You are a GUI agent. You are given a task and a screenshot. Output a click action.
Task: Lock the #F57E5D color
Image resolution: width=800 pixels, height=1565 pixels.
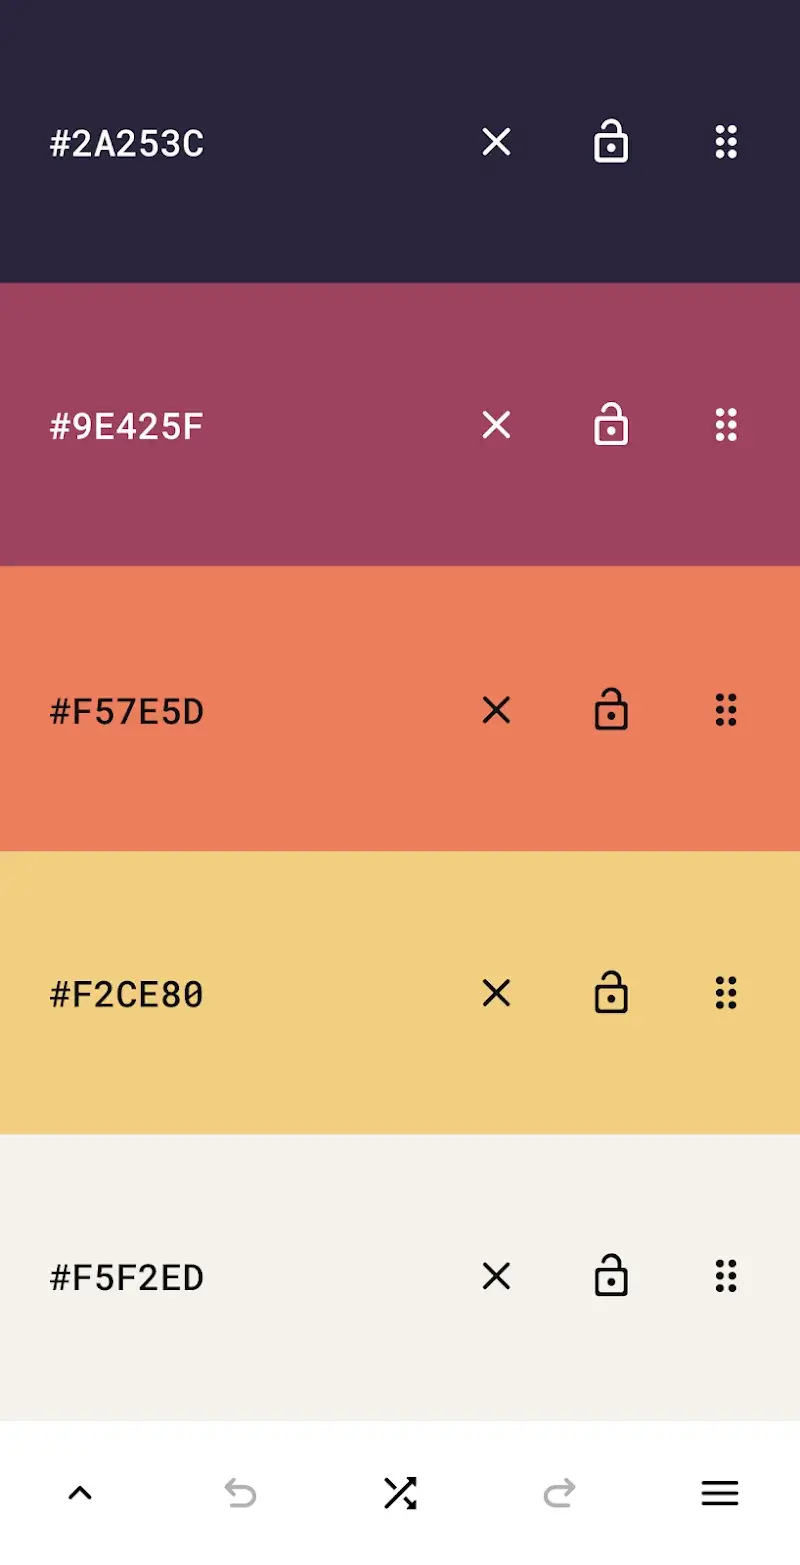click(611, 710)
